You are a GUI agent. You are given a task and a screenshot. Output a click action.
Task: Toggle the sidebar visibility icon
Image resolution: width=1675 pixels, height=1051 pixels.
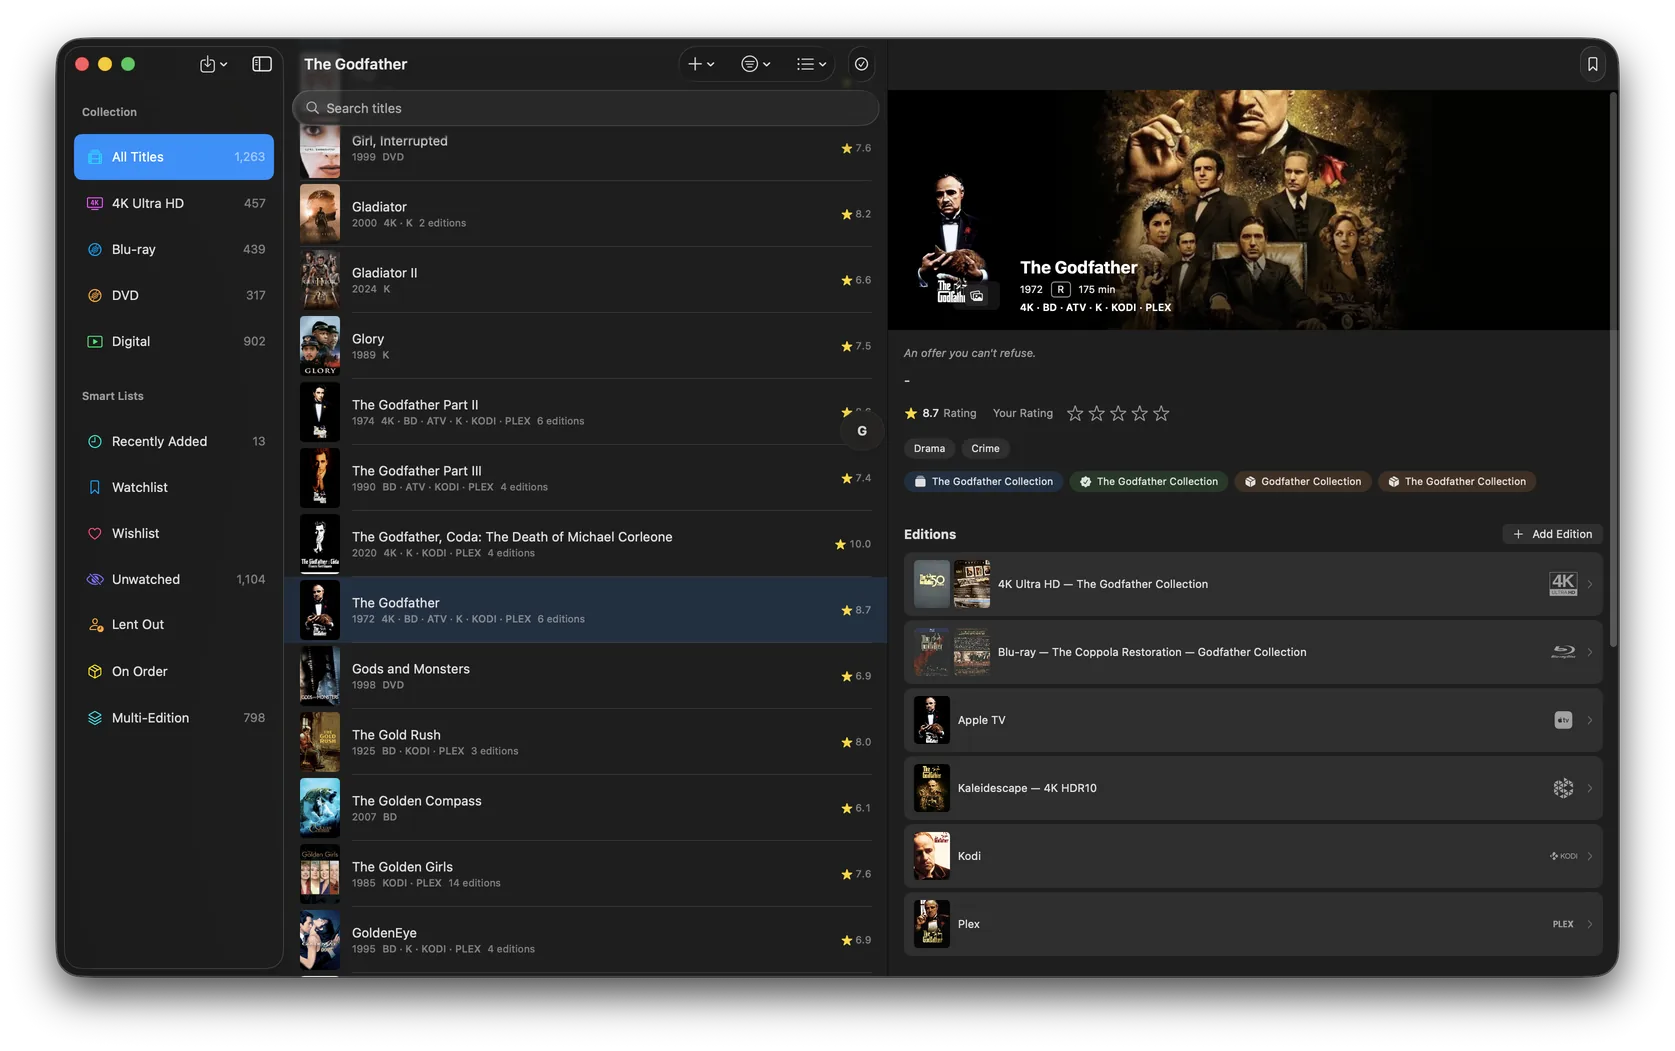[262, 64]
